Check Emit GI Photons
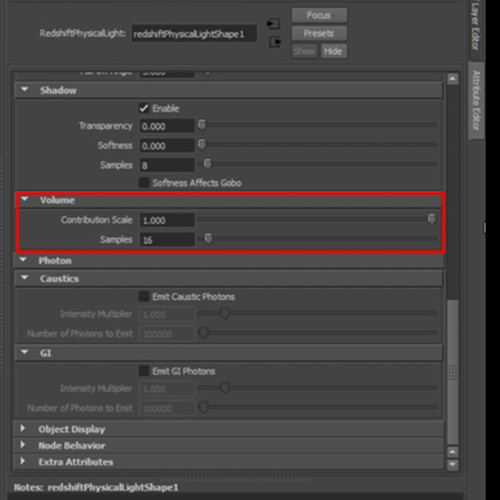500x500 pixels. [x=144, y=371]
